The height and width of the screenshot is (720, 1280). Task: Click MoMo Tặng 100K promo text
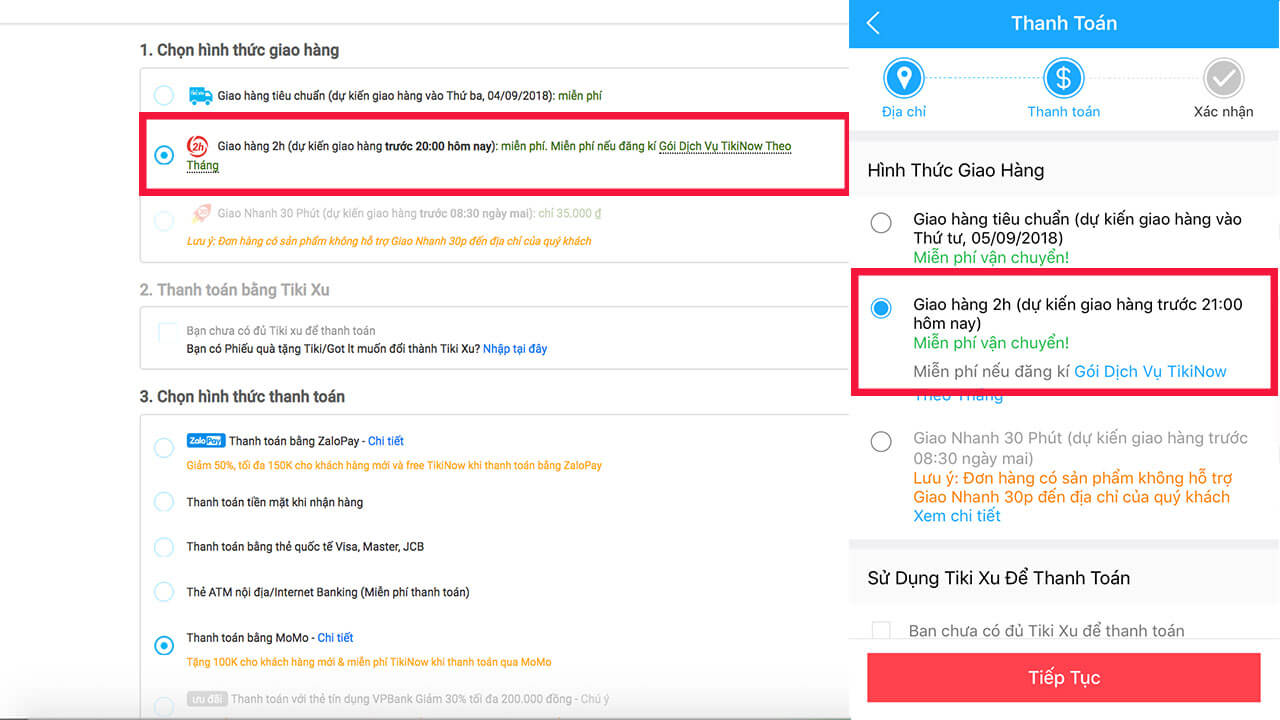[x=369, y=662]
